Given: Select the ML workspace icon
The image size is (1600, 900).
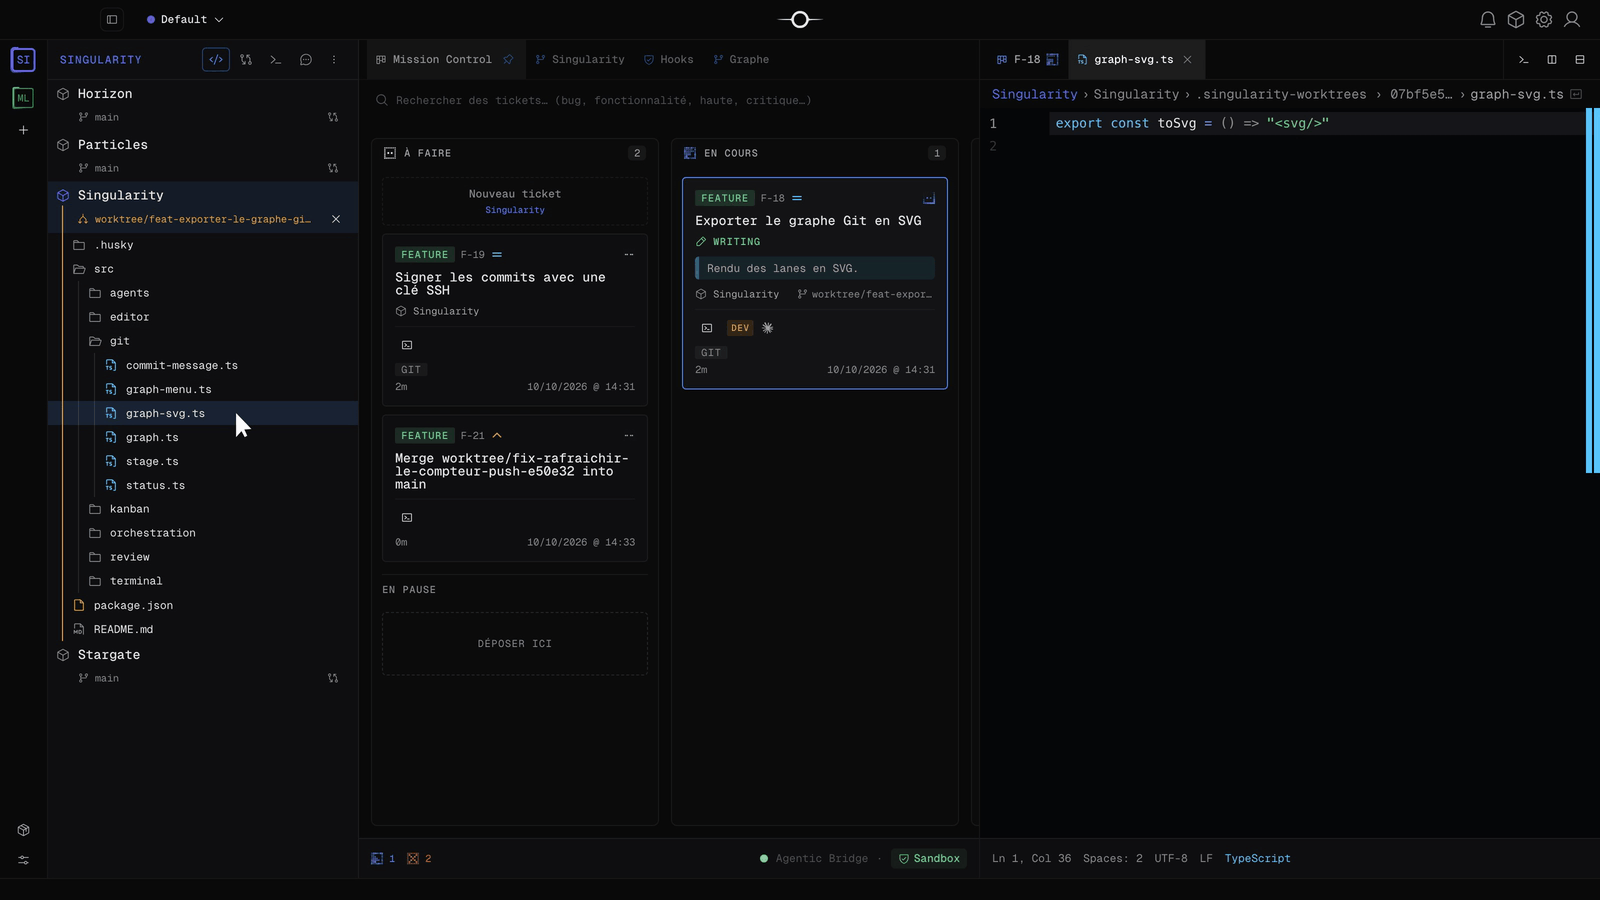Looking at the screenshot, I should point(23,98).
